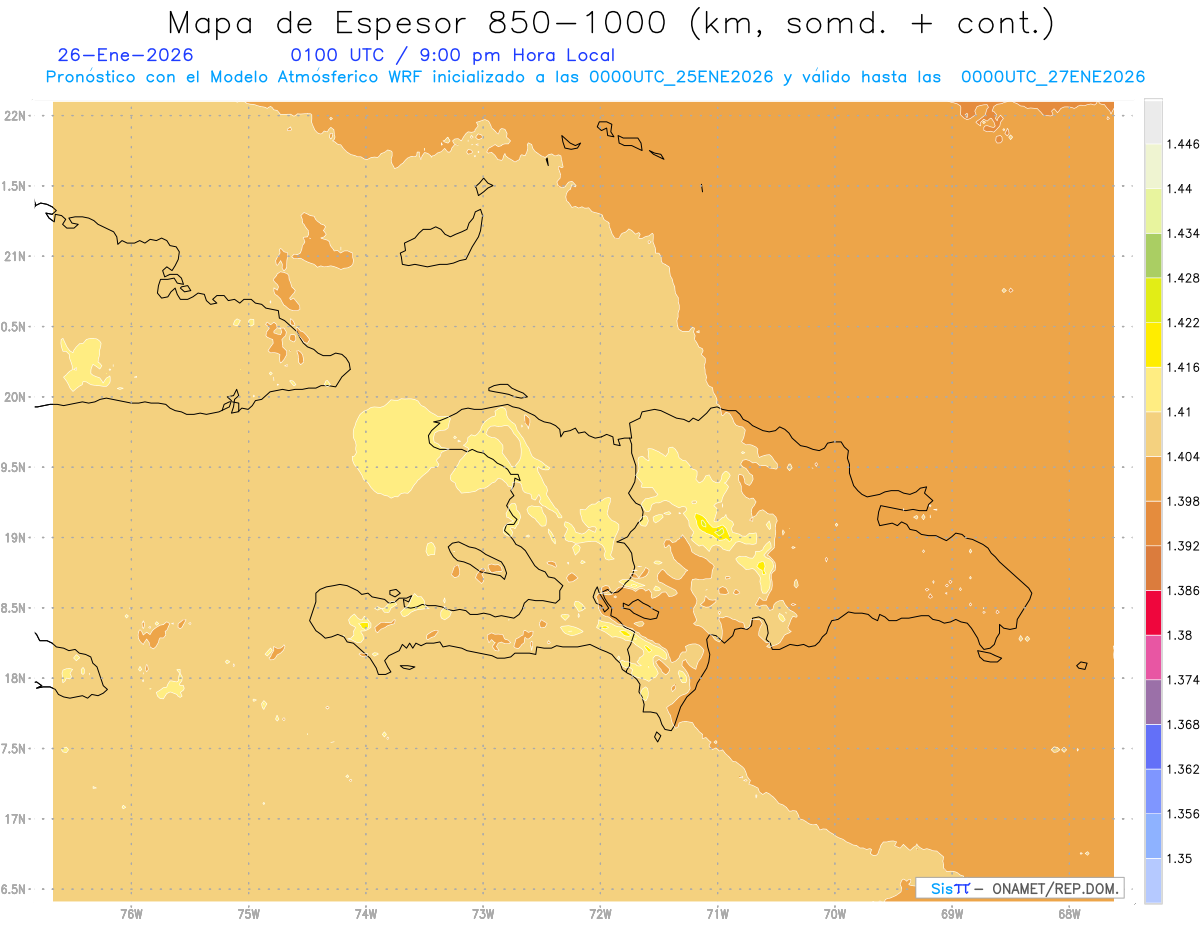The image size is (1200, 927).
Task: Click the blue colorbar segment between 1.362 and 1.368
Action: (x=1153, y=747)
